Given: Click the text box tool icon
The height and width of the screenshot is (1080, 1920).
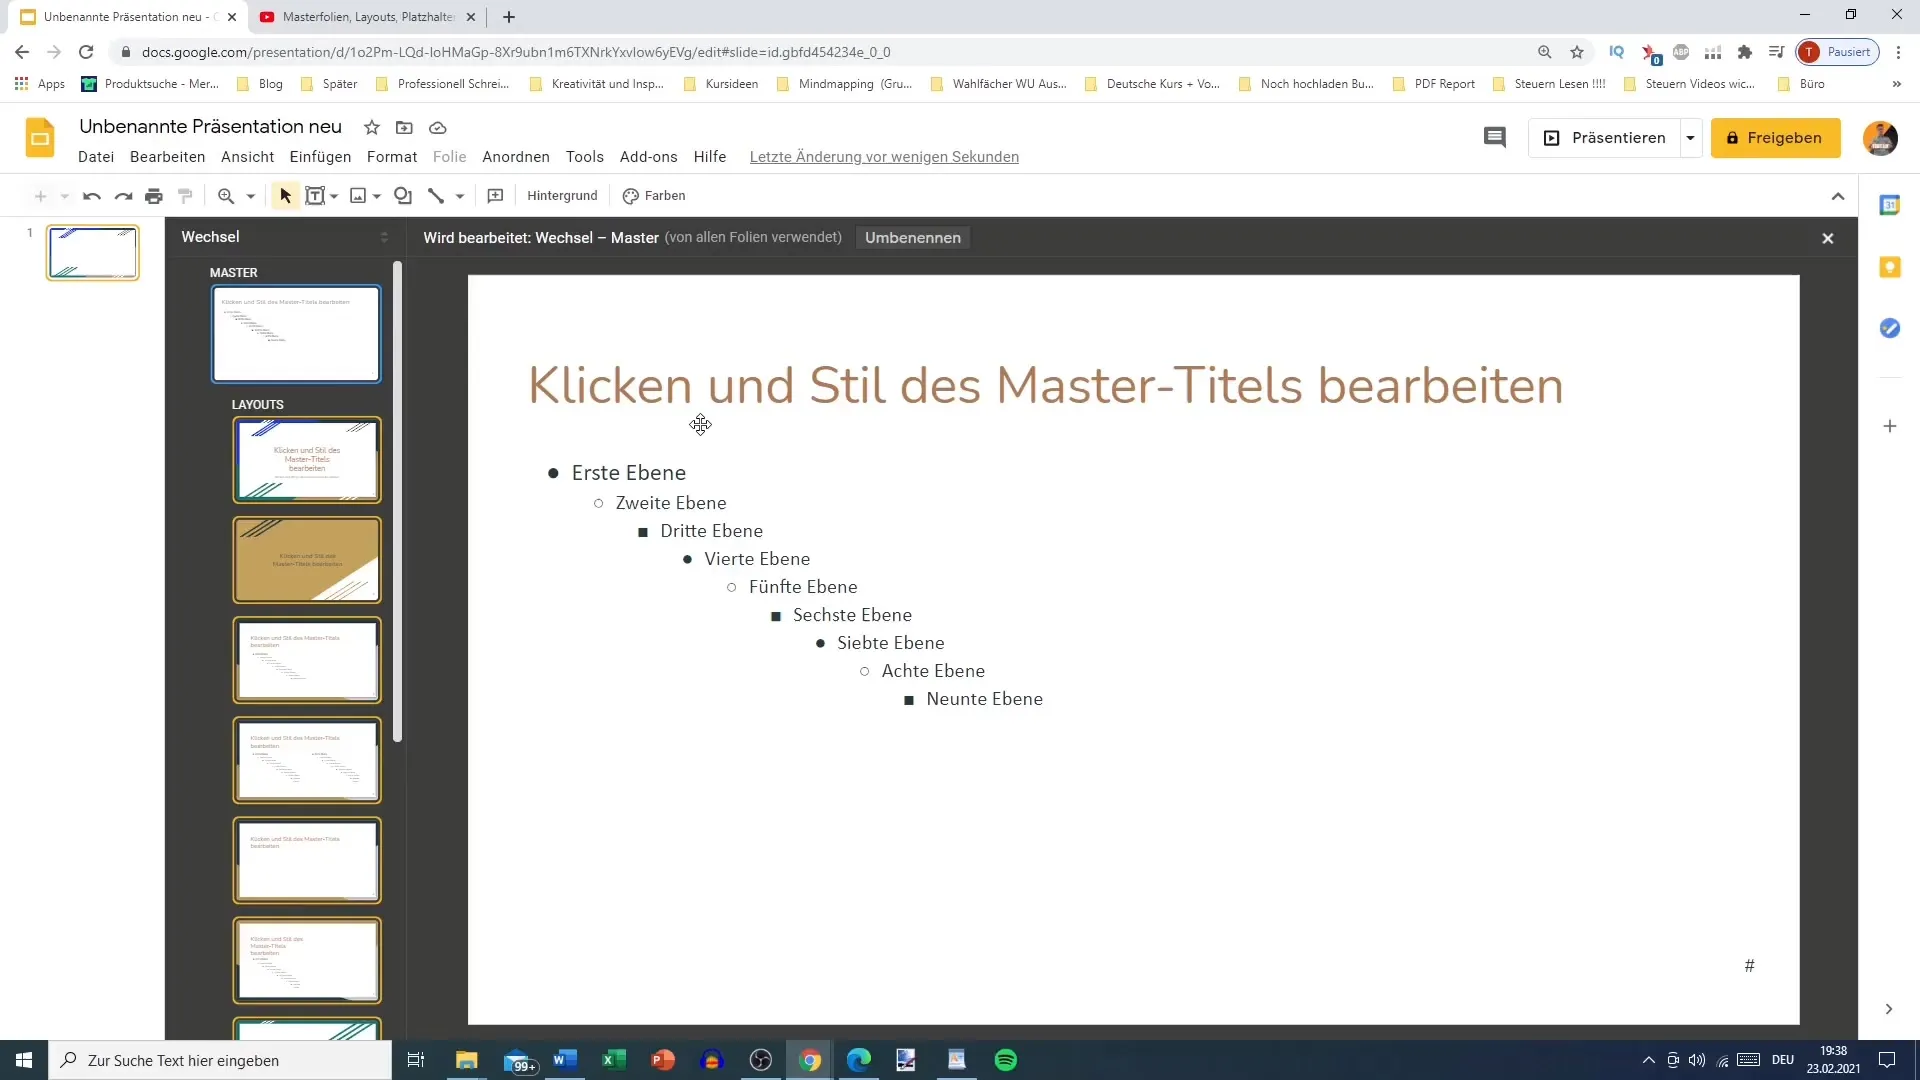Looking at the screenshot, I should (x=313, y=195).
